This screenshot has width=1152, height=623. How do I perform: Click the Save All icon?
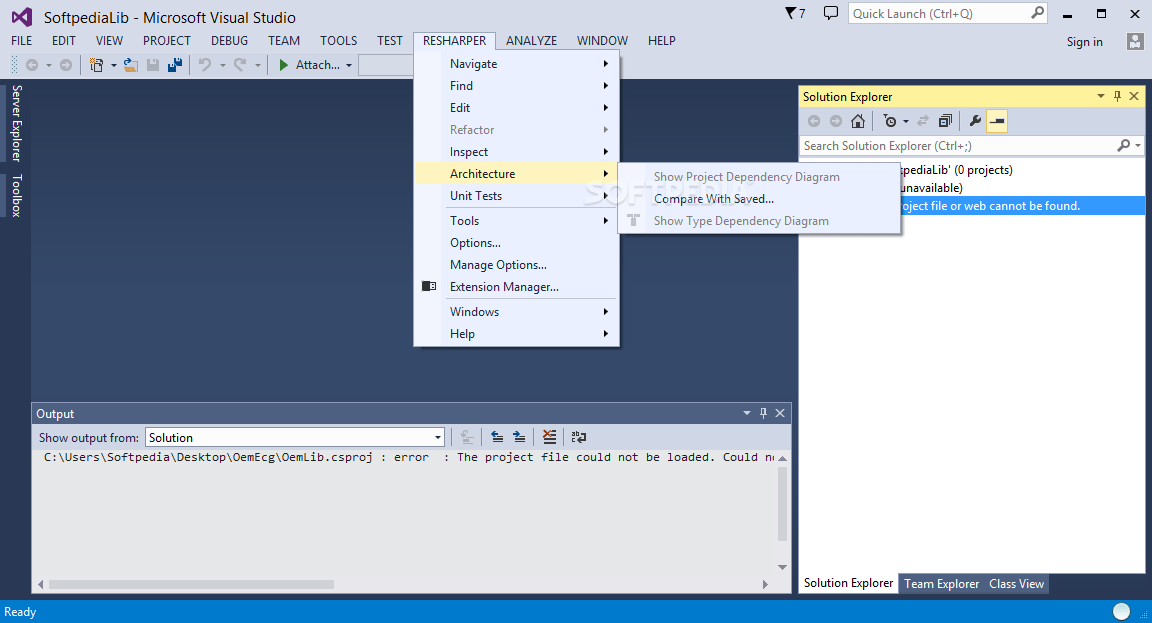175,65
